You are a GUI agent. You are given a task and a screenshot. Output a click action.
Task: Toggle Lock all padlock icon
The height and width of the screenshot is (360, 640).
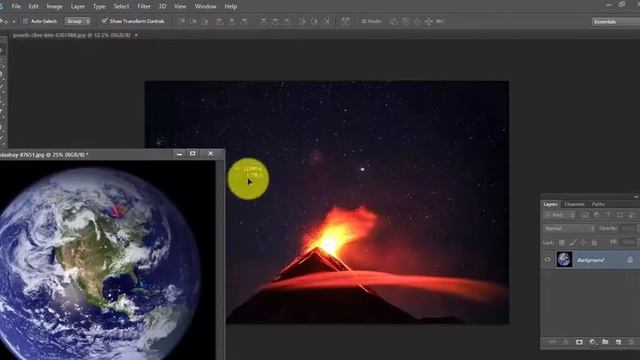click(x=594, y=242)
